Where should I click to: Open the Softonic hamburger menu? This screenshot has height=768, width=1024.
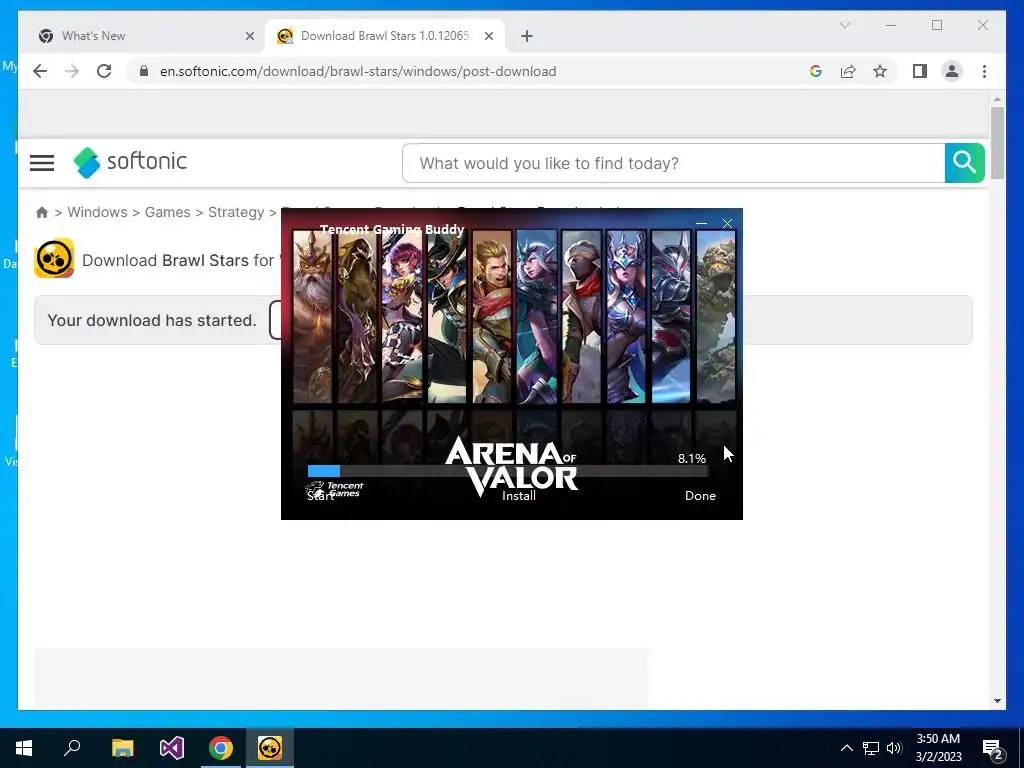42,163
